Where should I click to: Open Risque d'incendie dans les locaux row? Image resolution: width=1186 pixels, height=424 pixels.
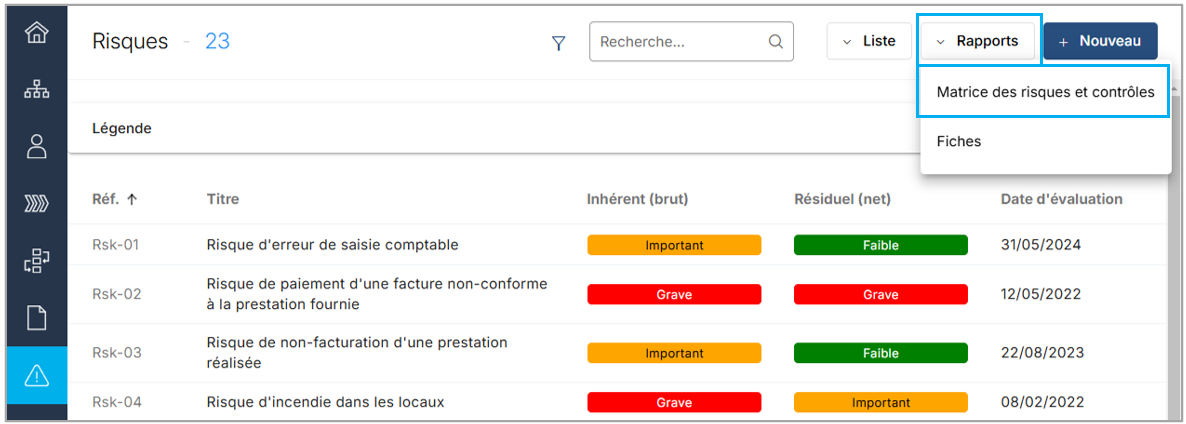325,402
